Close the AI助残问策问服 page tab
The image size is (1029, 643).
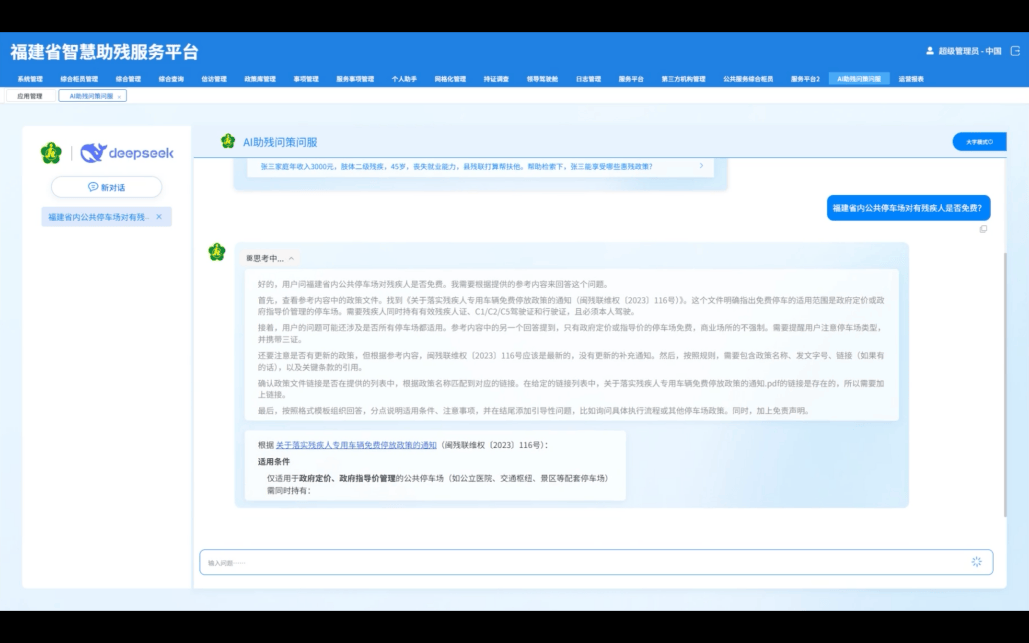(x=120, y=96)
